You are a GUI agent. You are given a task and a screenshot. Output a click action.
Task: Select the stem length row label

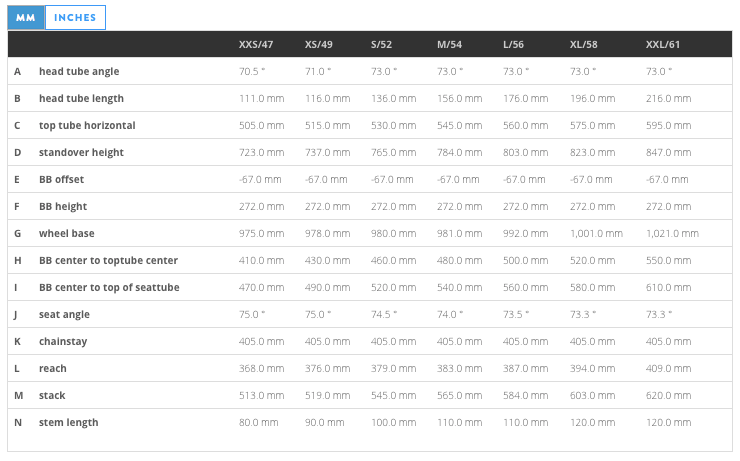68,423
